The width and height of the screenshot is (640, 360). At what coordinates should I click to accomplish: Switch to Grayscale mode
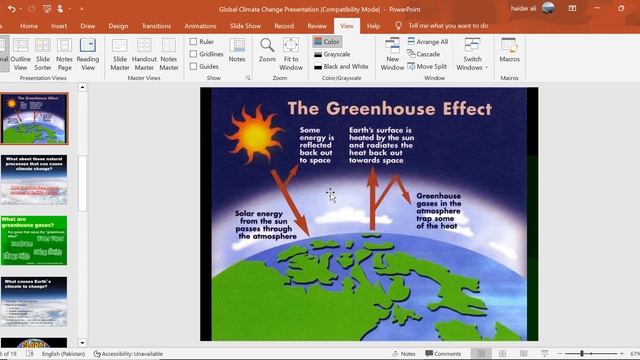click(332, 54)
